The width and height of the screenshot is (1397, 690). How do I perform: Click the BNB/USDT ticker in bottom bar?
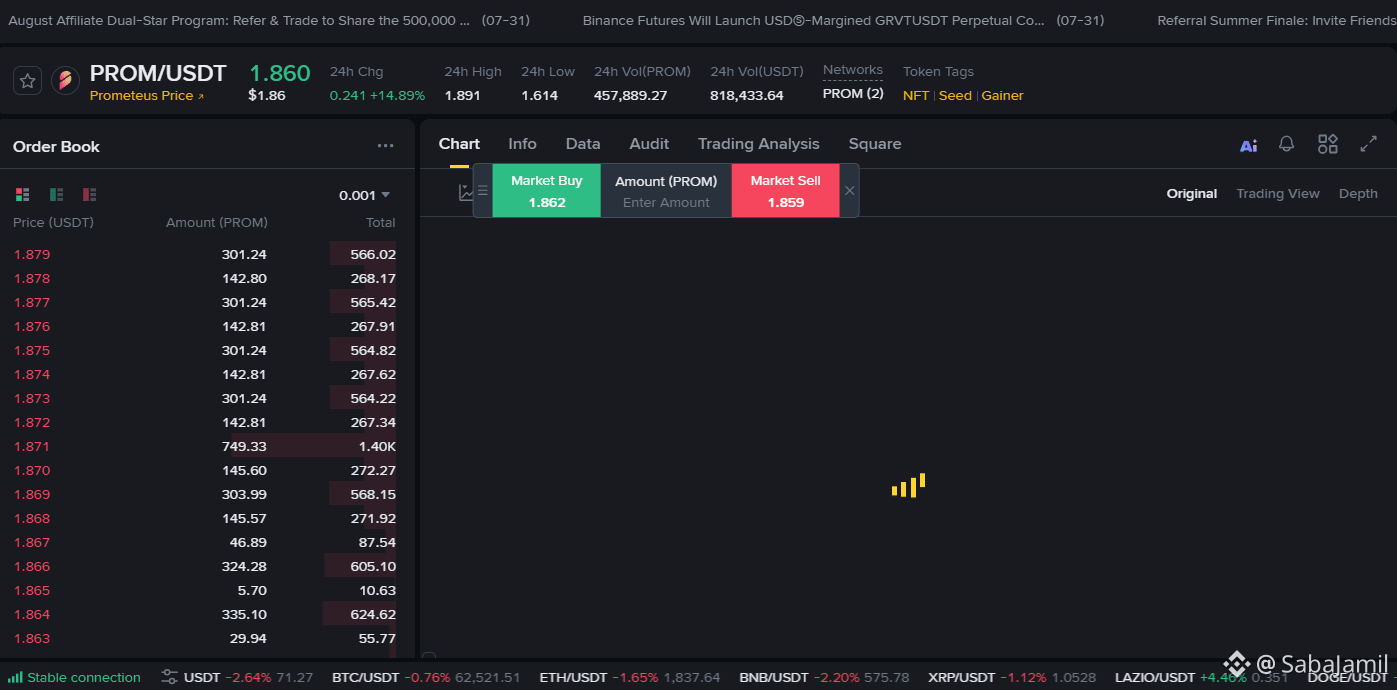click(x=824, y=677)
